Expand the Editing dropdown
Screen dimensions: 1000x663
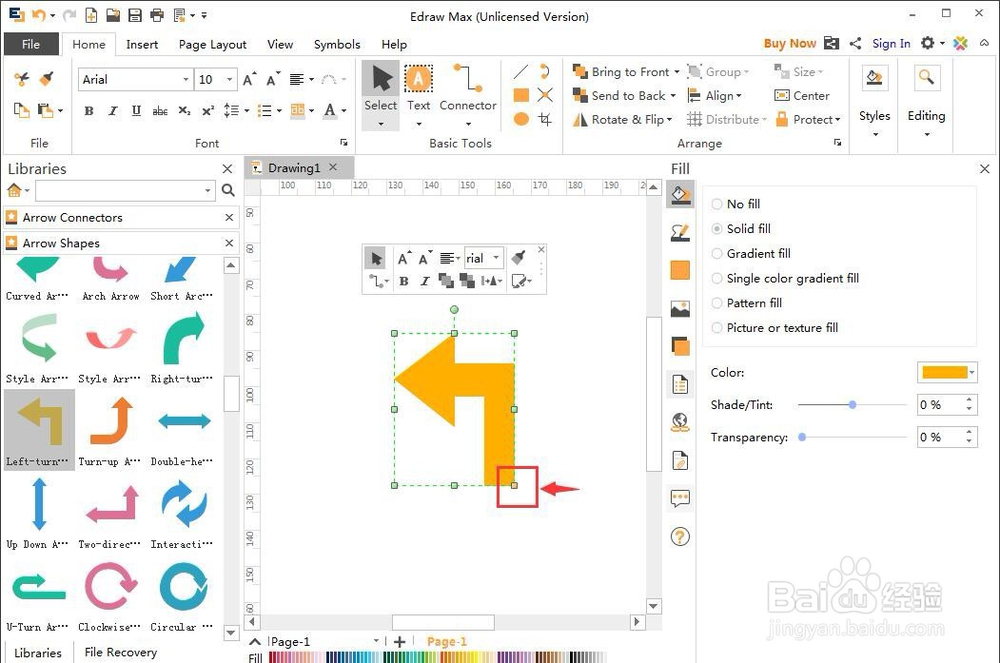pyautogui.click(x=927, y=135)
